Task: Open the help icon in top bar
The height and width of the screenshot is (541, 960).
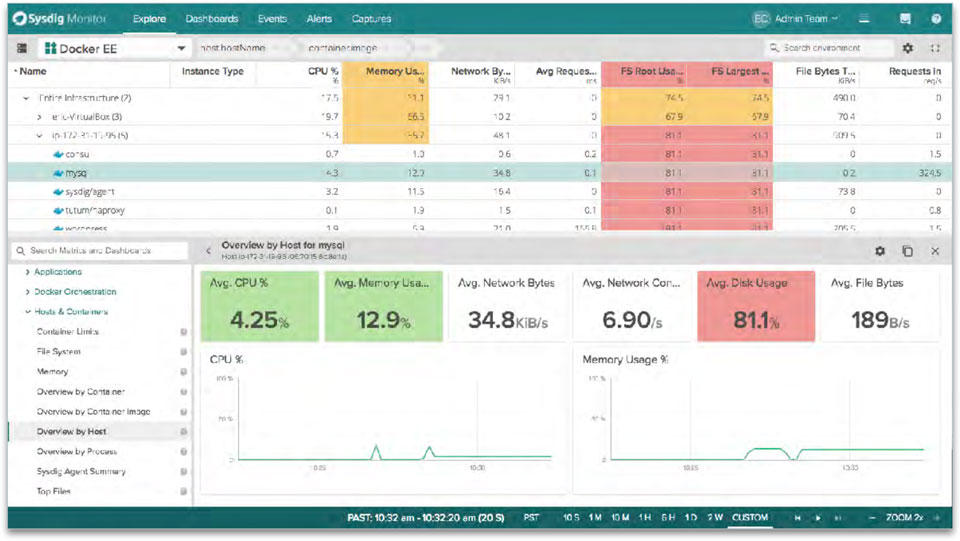Action: [936, 19]
